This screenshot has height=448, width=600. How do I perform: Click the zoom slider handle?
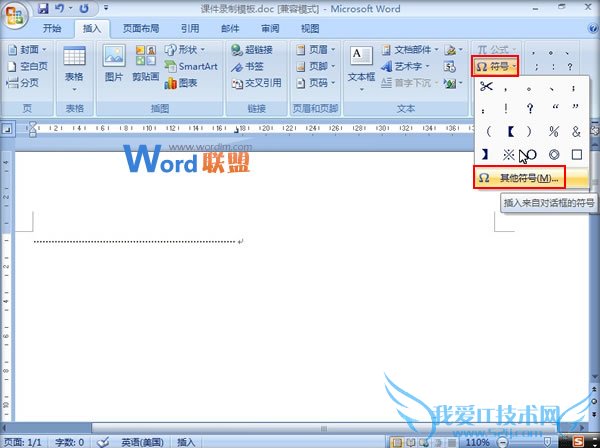coord(548,443)
